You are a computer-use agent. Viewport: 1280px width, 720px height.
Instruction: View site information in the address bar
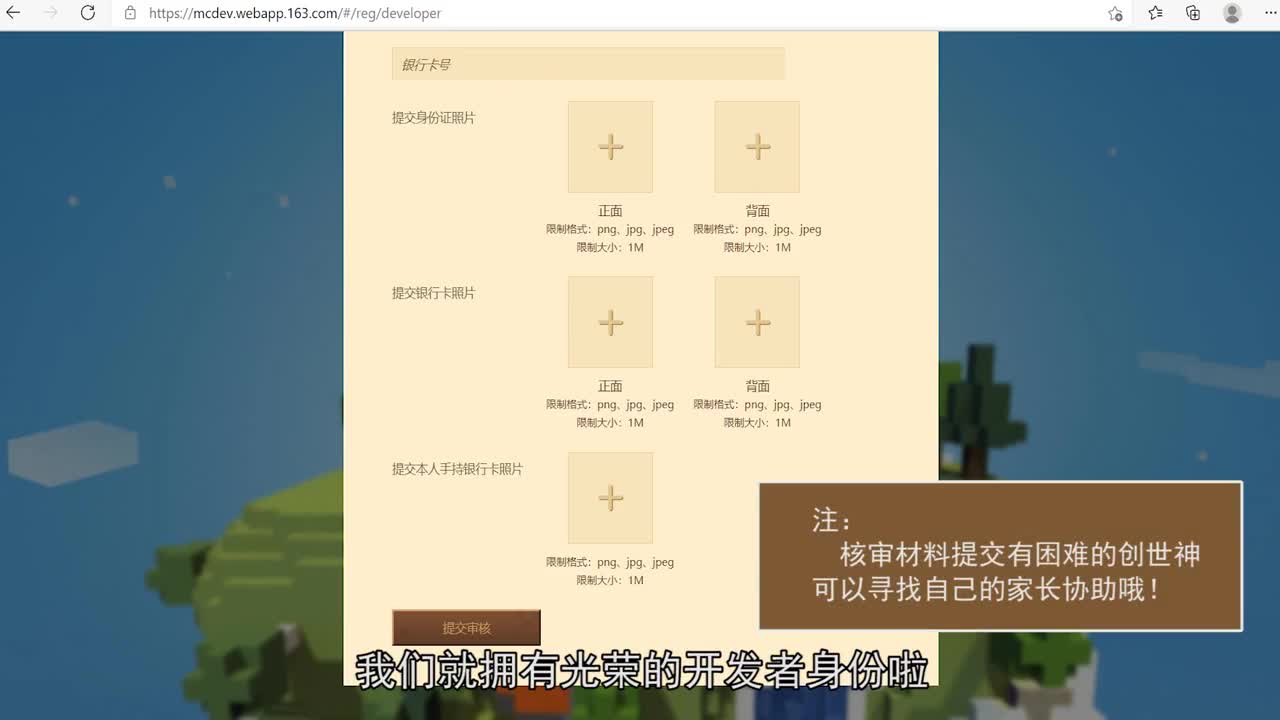point(131,14)
